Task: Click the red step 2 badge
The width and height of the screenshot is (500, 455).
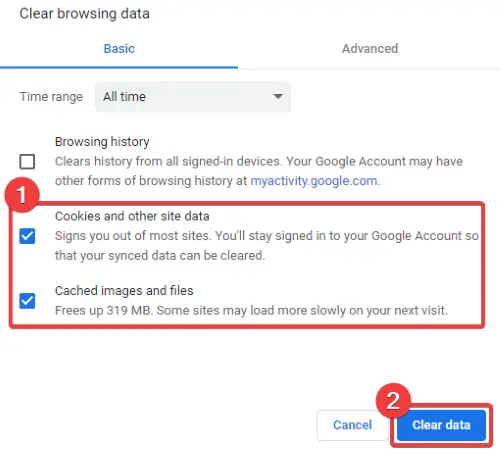Action: click(393, 400)
